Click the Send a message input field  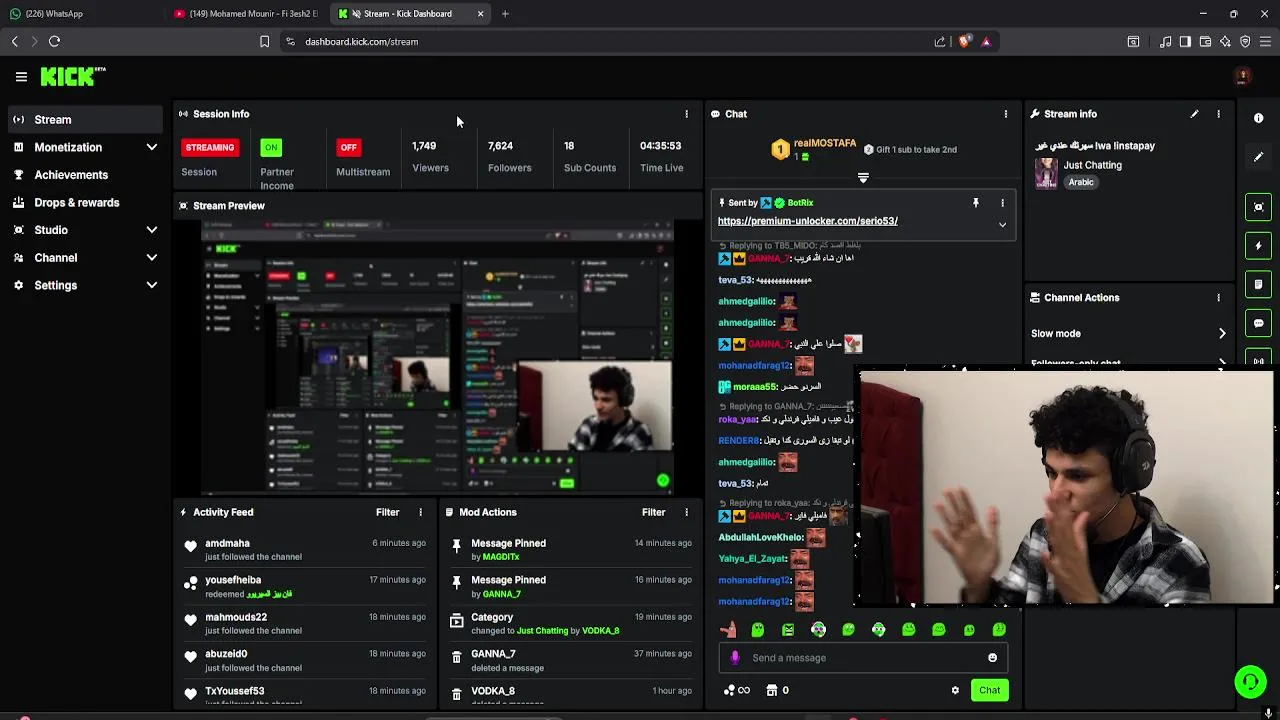tap(865, 658)
